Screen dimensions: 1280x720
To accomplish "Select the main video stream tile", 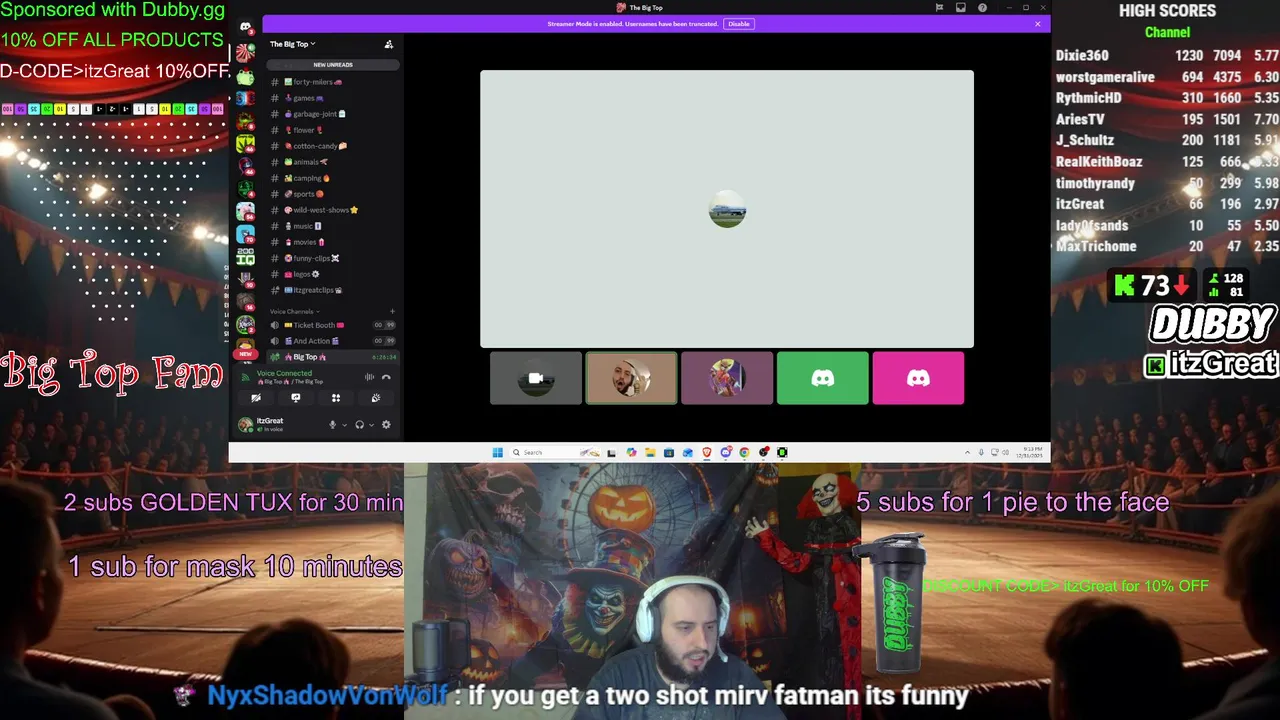I will click(727, 209).
